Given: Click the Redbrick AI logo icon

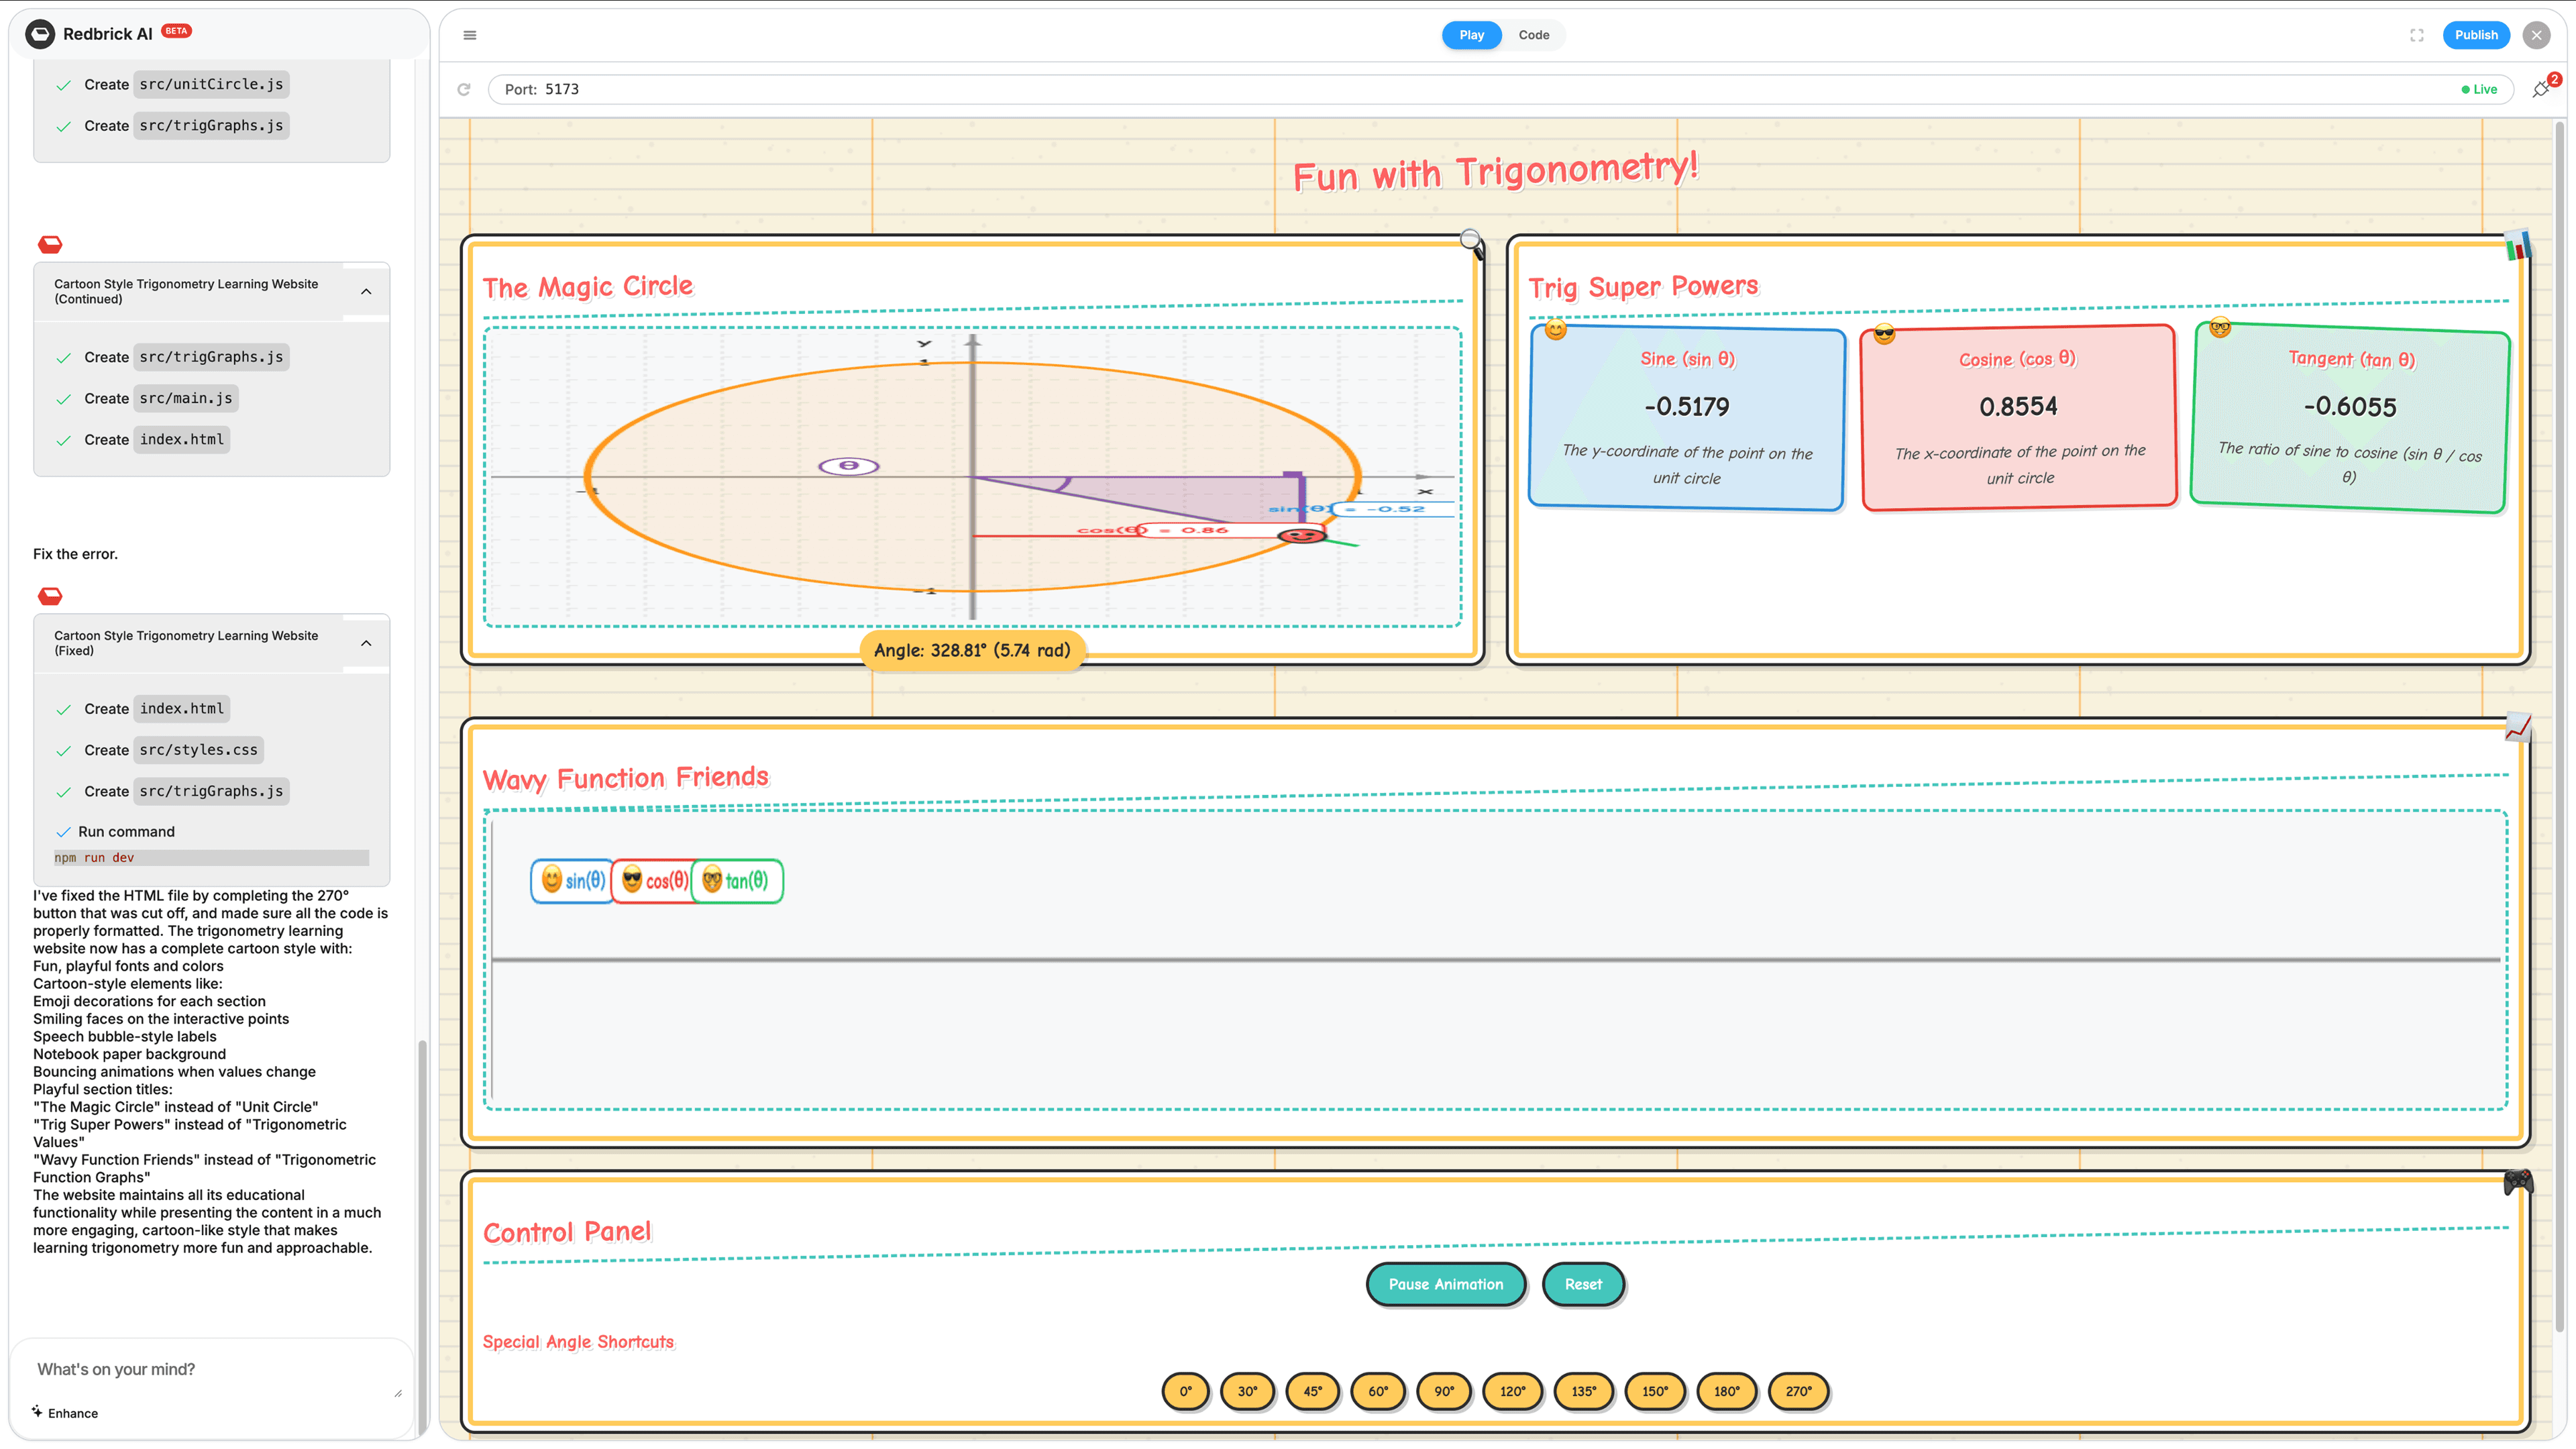Looking at the screenshot, I should 40,34.
